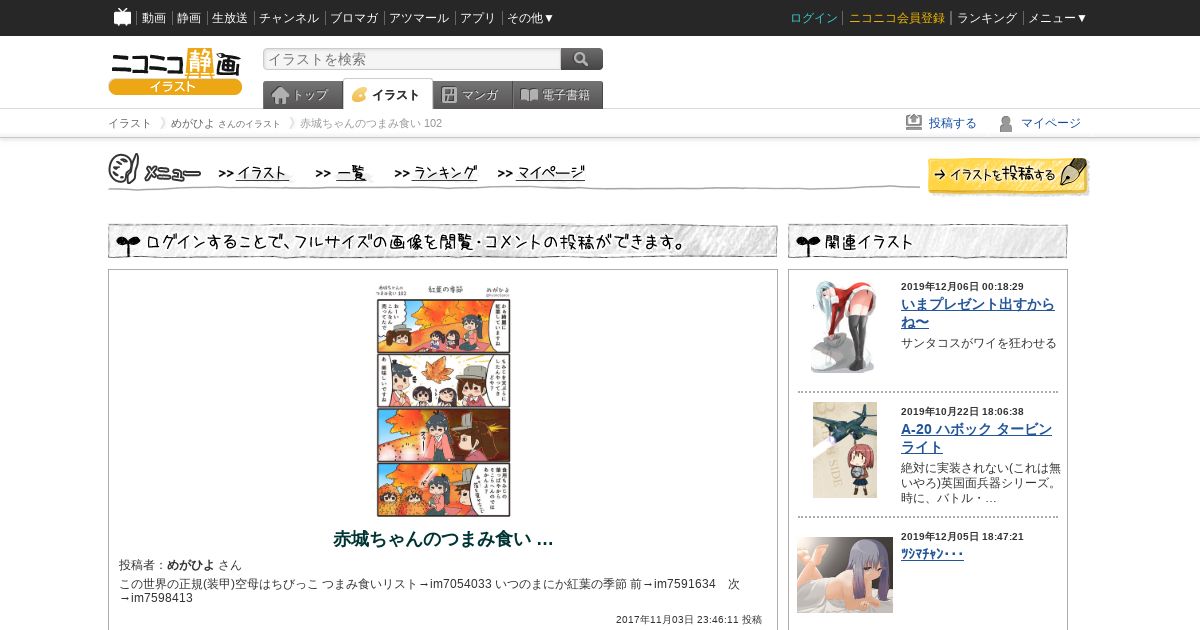Click the 投稿する link
The height and width of the screenshot is (630, 1200).
pyautogui.click(x=953, y=123)
